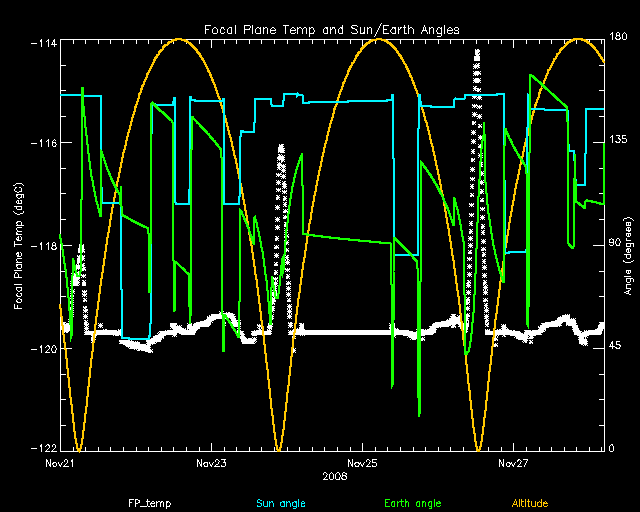Screen dimensions: 640x512
Task: Select the Nov25 x-axis date label
Action: (362, 464)
